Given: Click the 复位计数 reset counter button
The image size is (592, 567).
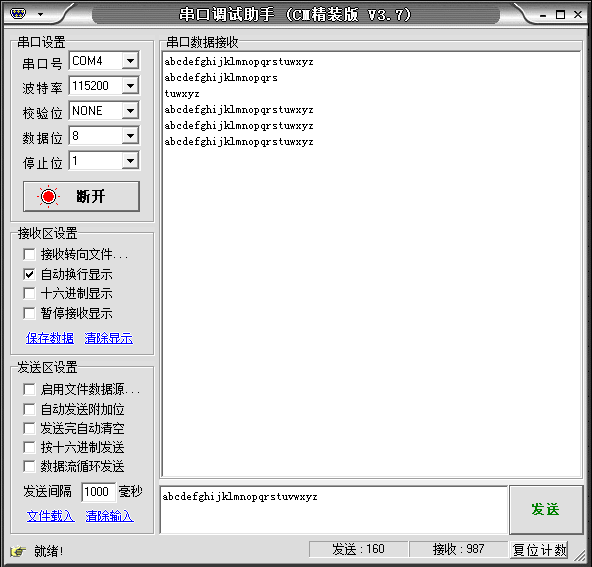Looking at the screenshot, I should 539,550.
